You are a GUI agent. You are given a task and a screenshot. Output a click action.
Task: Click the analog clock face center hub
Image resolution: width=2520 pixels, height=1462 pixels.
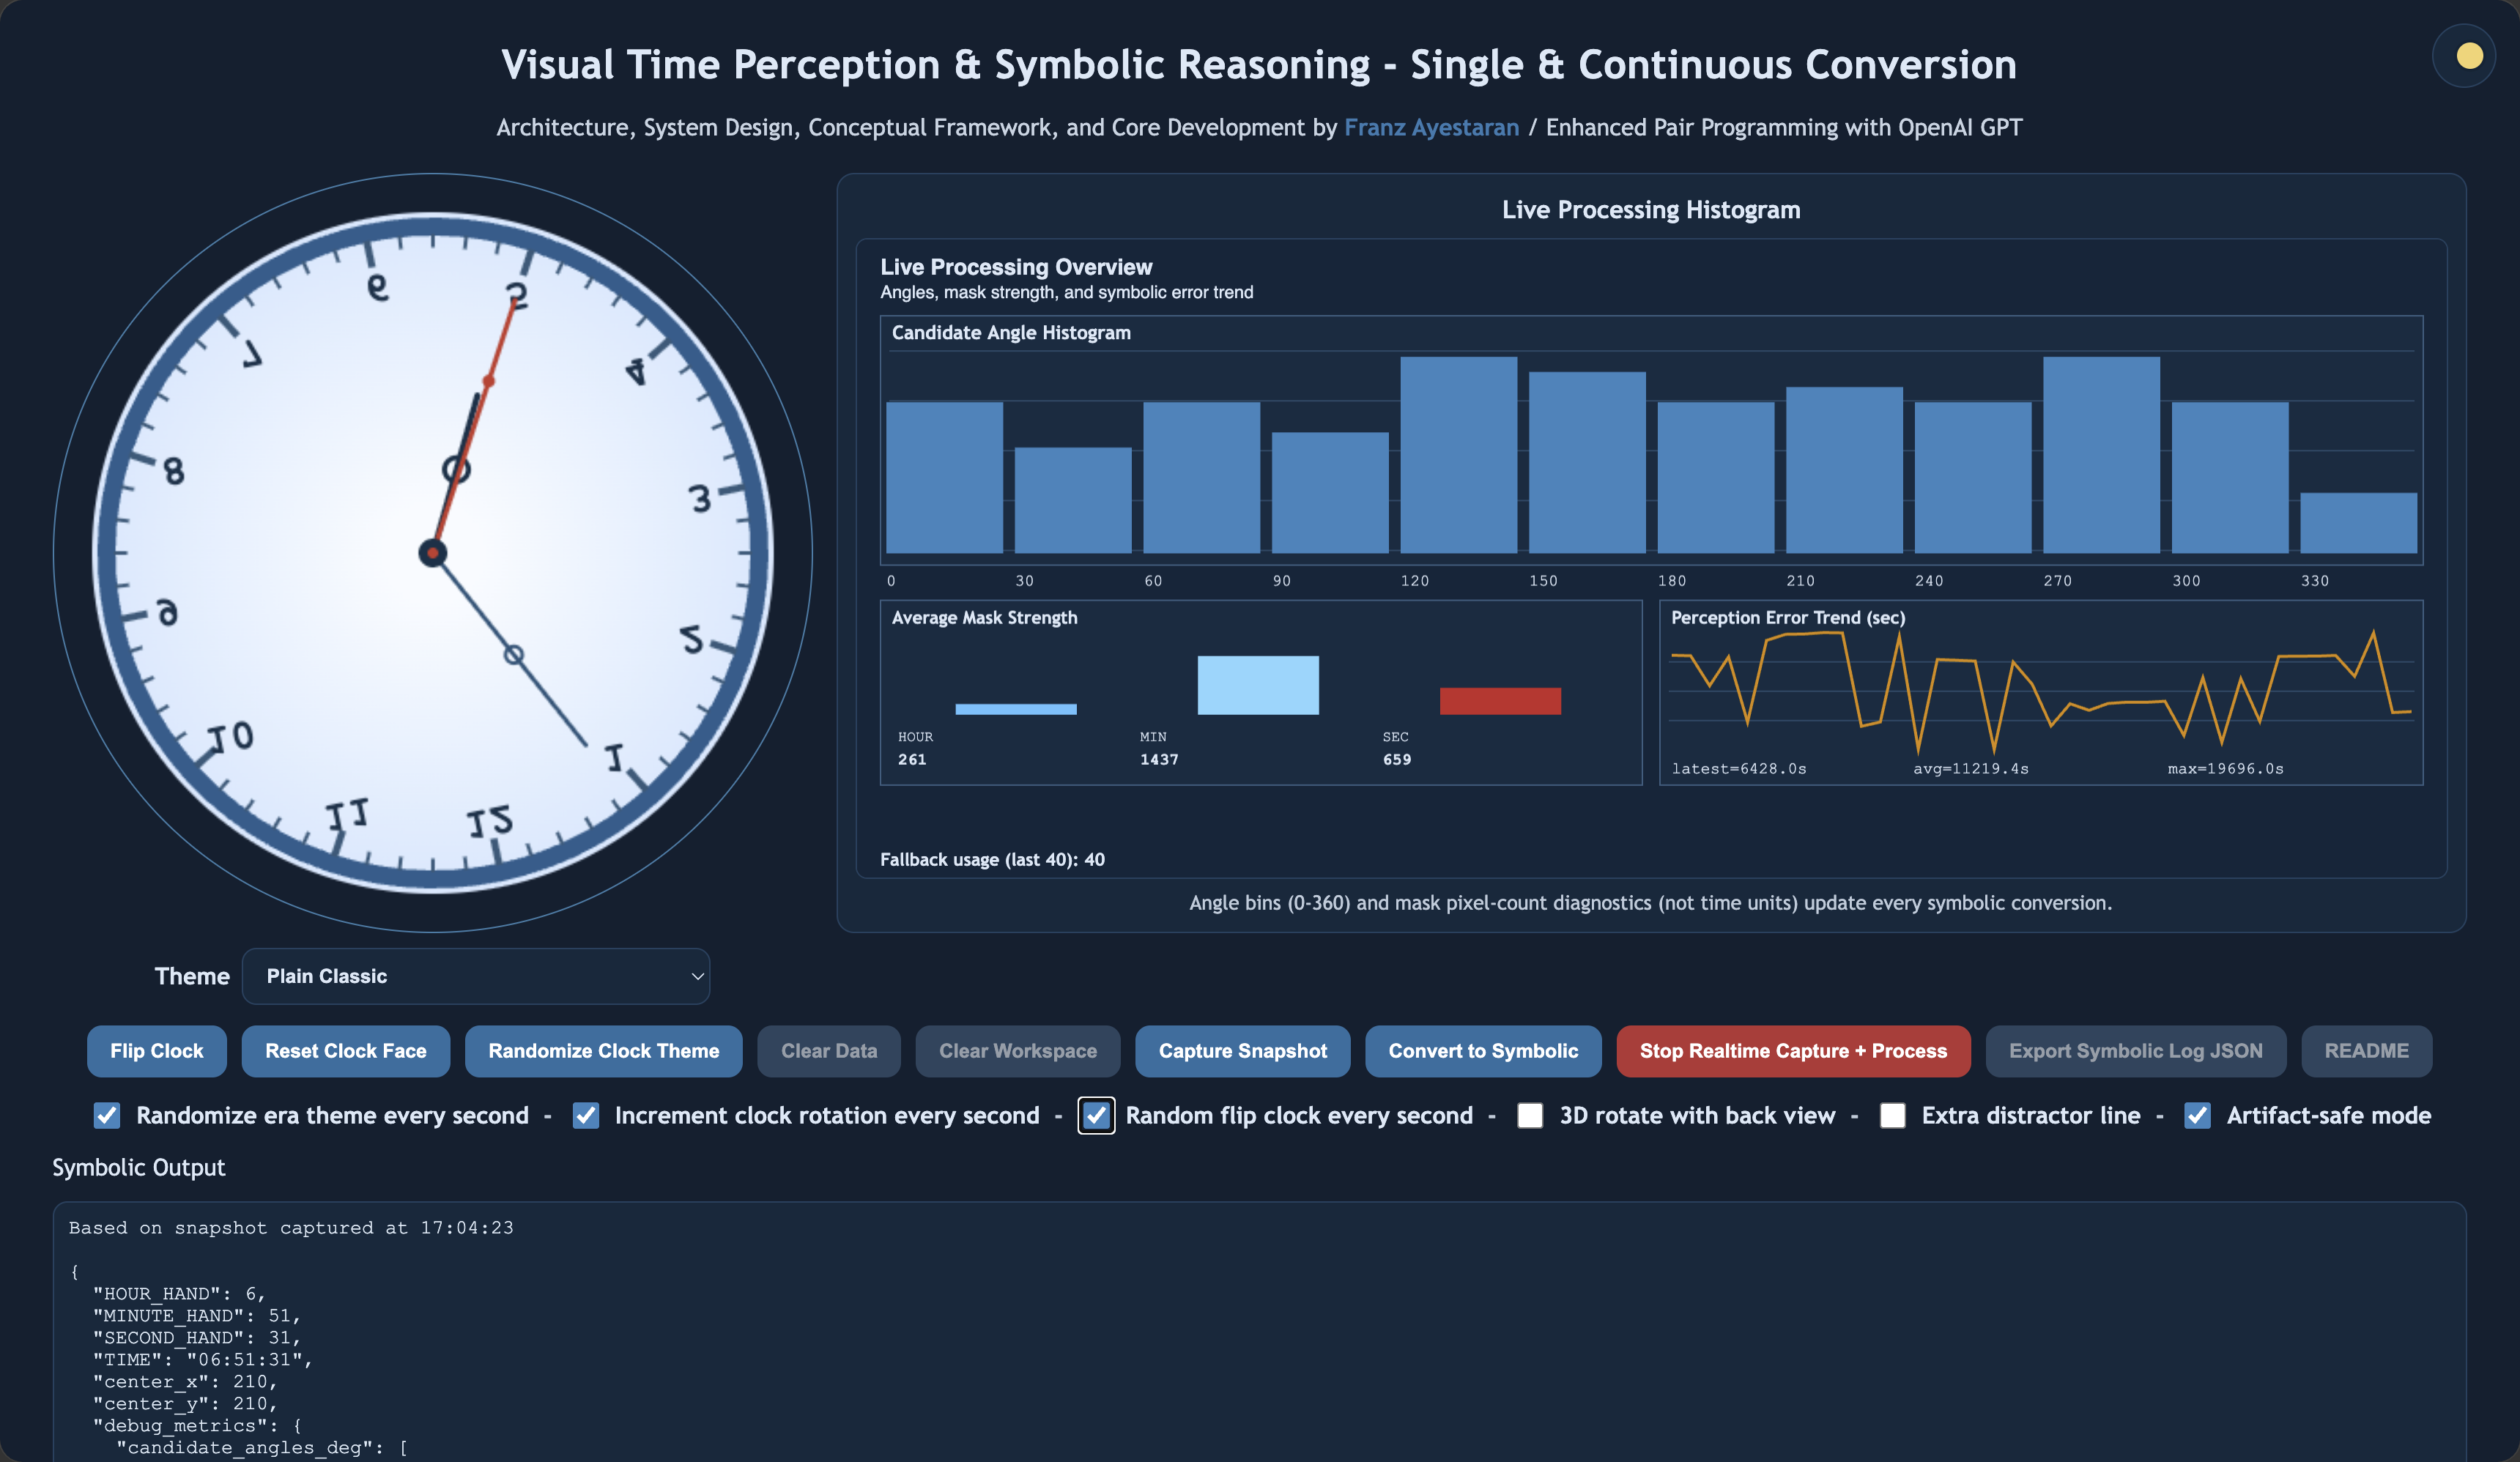[x=433, y=553]
